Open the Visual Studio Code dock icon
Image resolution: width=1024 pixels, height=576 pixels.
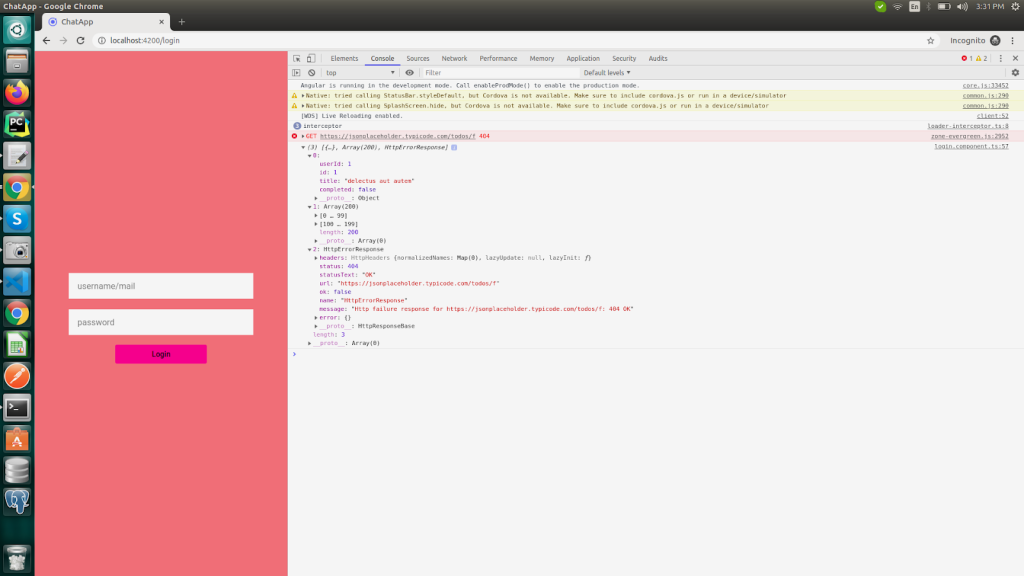[17, 282]
